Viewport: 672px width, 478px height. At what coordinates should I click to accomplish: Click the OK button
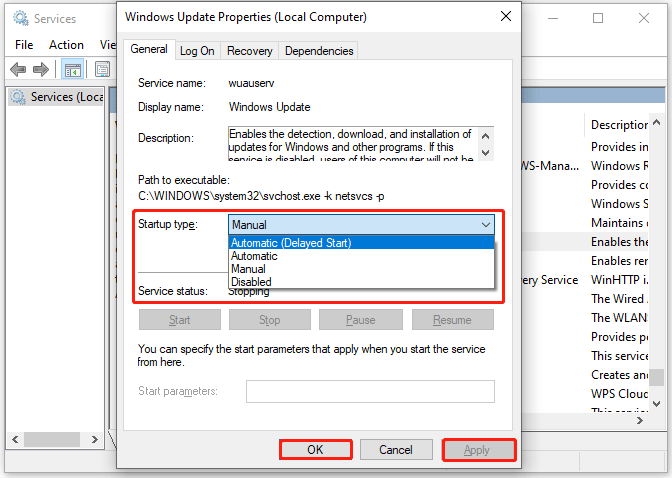315,449
